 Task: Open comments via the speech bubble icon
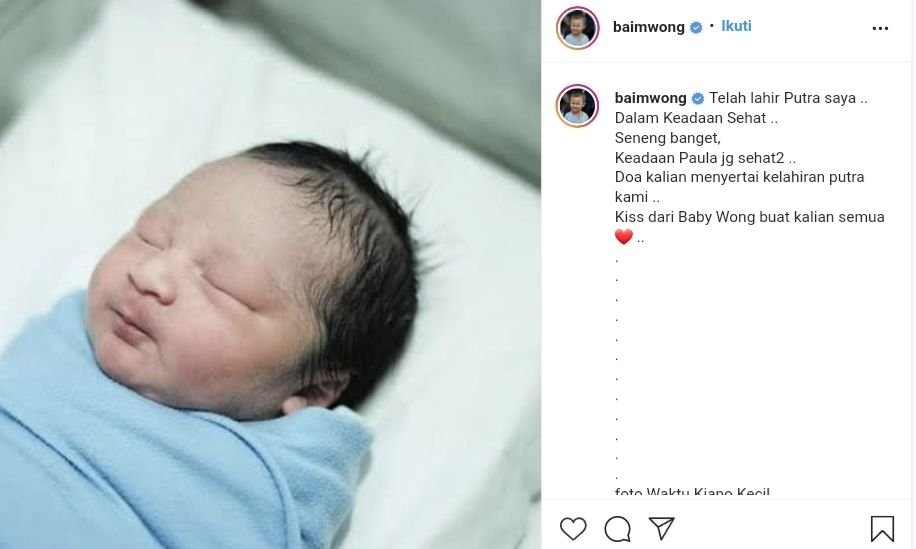(617, 529)
